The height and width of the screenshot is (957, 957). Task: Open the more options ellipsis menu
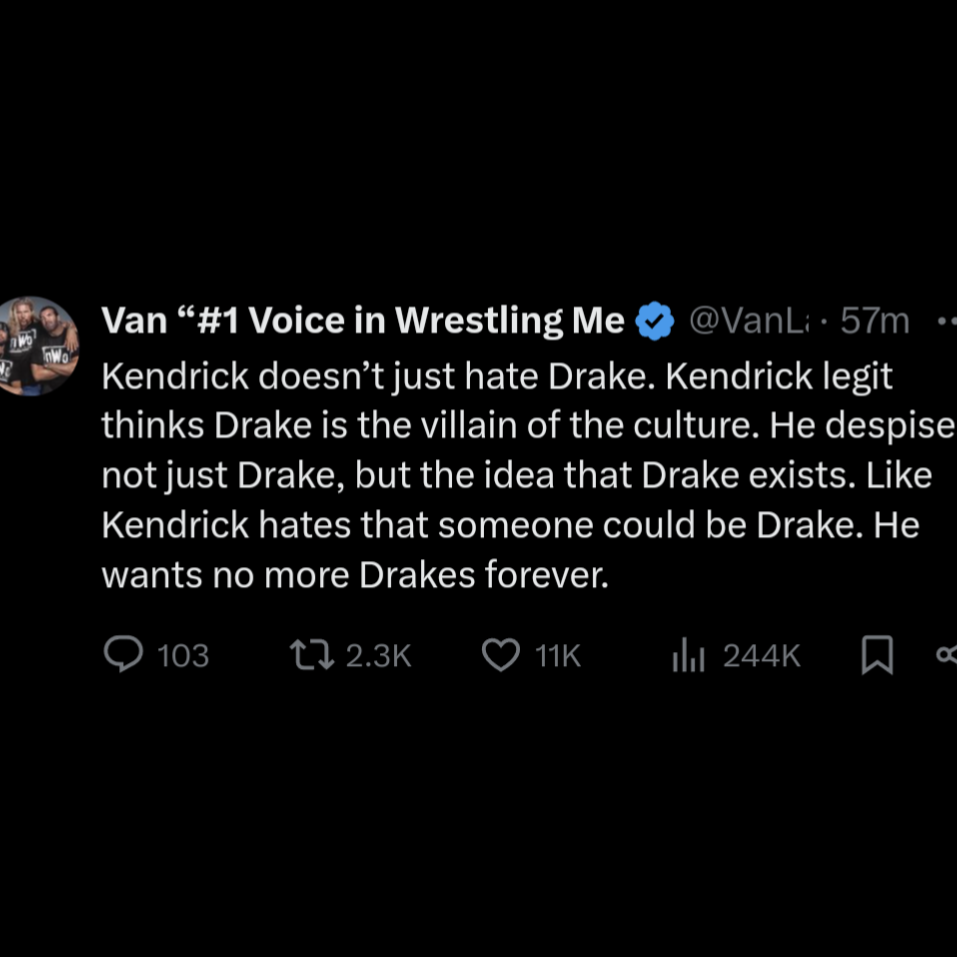[x=945, y=322]
